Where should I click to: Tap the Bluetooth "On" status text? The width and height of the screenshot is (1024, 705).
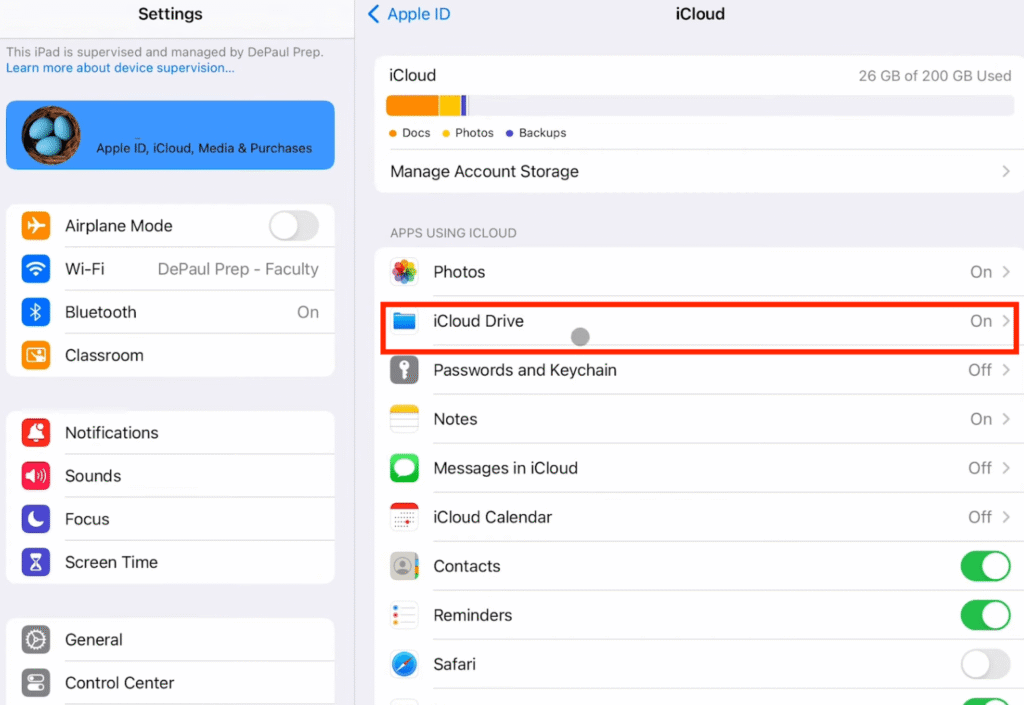(x=308, y=312)
